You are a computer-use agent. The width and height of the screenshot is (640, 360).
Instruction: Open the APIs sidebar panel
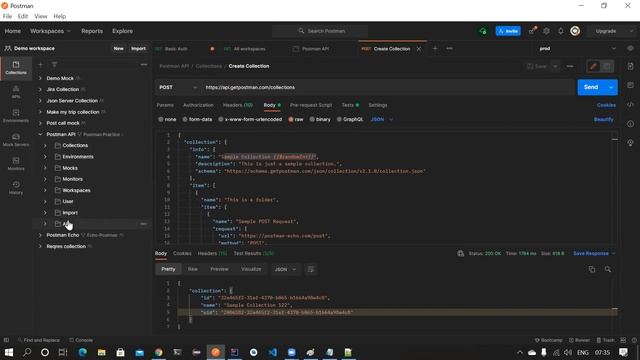pos(16,92)
